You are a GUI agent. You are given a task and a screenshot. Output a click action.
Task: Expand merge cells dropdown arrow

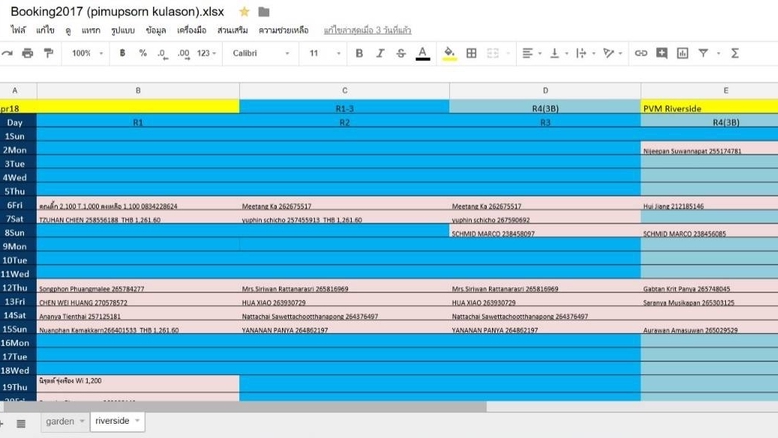(x=508, y=53)
